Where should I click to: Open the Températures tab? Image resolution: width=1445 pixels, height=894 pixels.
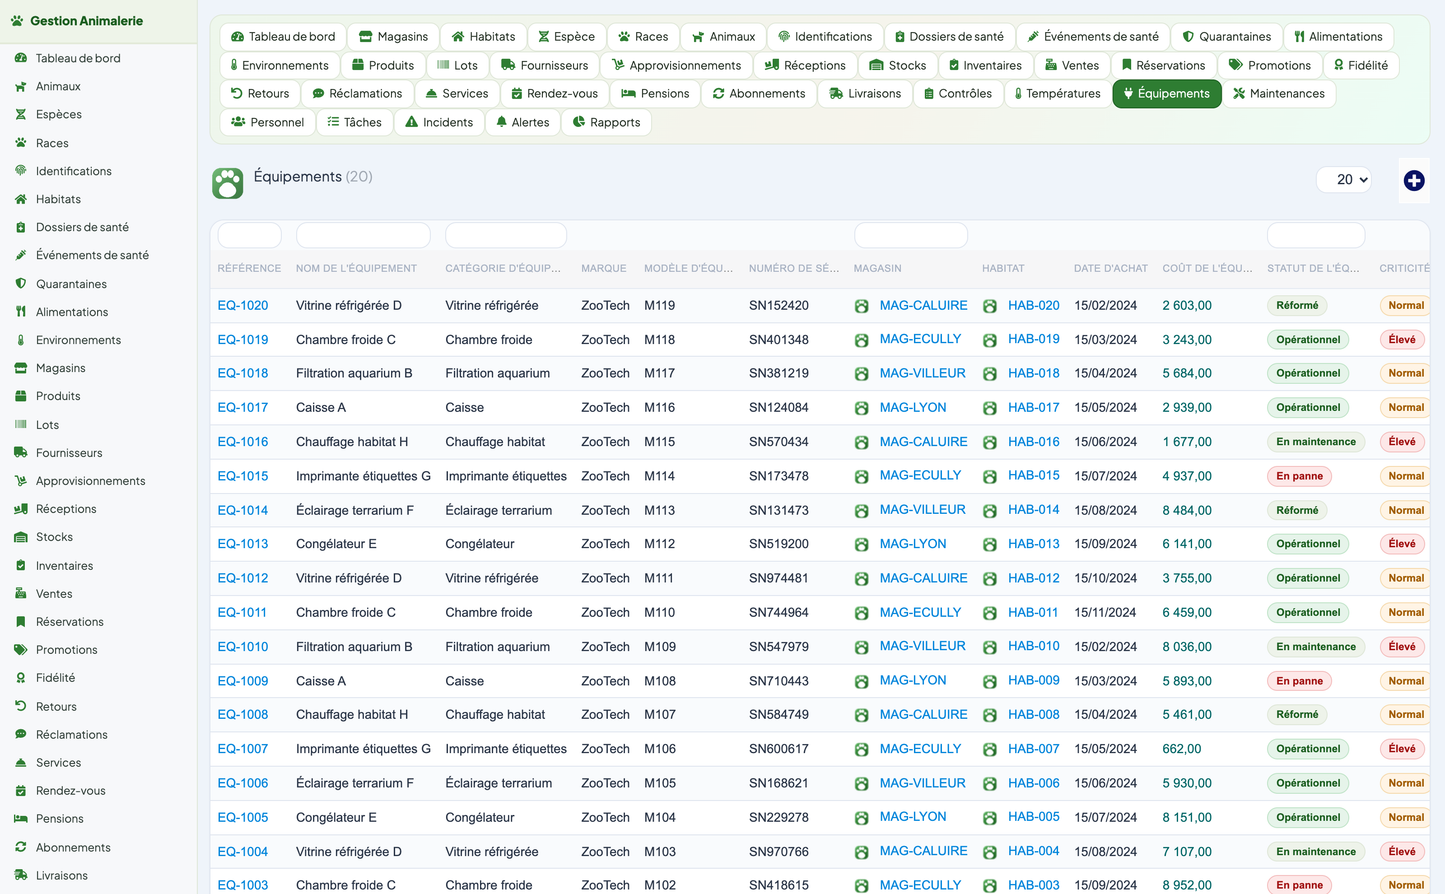(x=1056, y=94)
